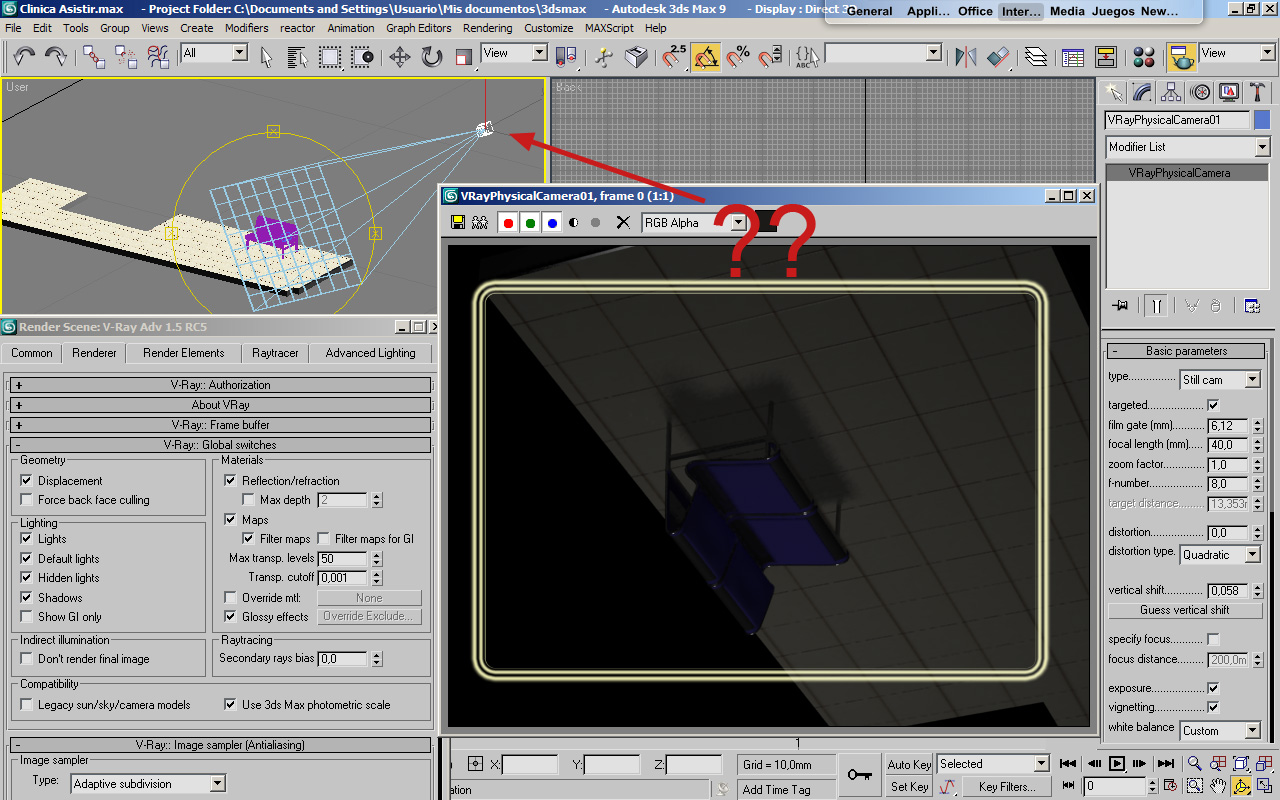1280x800 pixels.
Task: Toggle the Default lights checkbox
Action: [26, 559]
